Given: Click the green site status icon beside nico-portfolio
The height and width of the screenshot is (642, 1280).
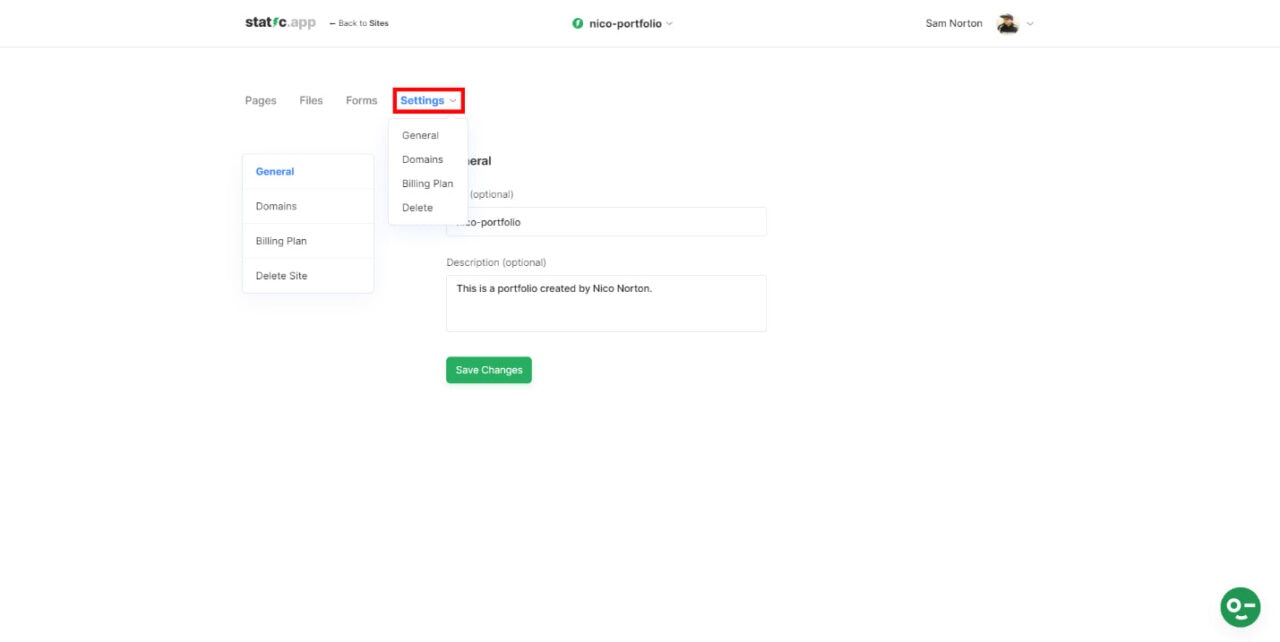Looking at the screenshot, I should tap(578, 23).
